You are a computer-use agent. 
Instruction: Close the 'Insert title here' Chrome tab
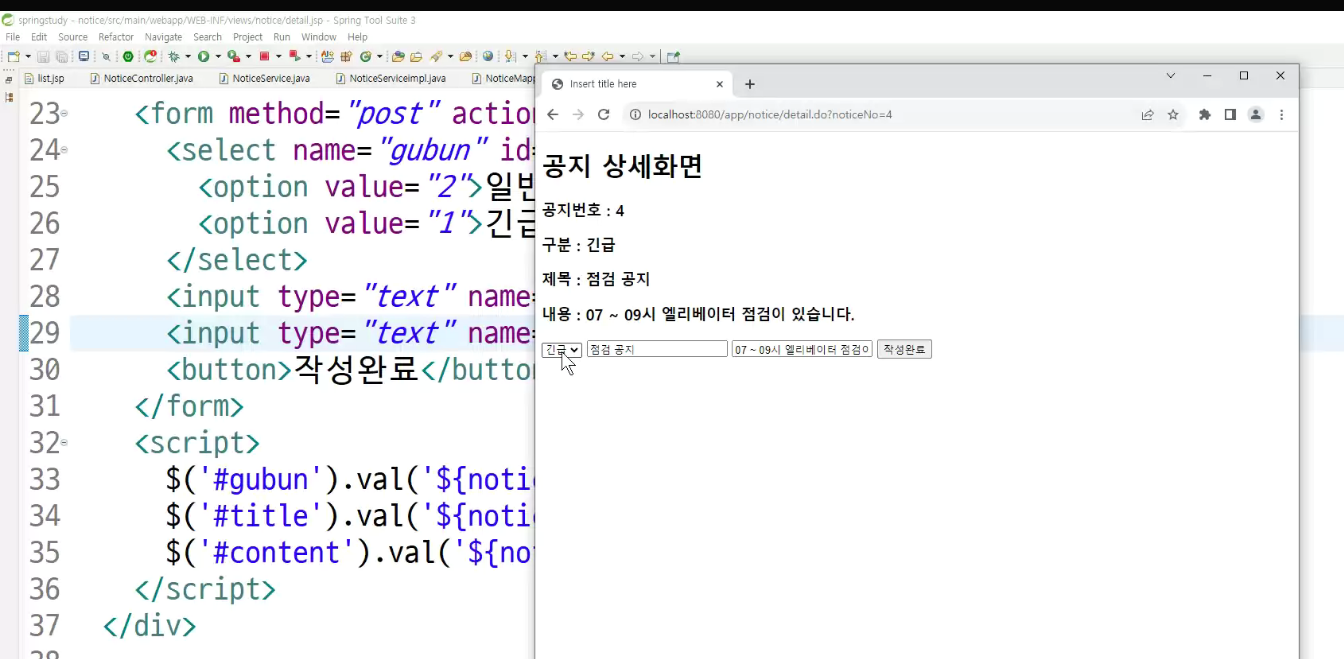tap(719, 84)
